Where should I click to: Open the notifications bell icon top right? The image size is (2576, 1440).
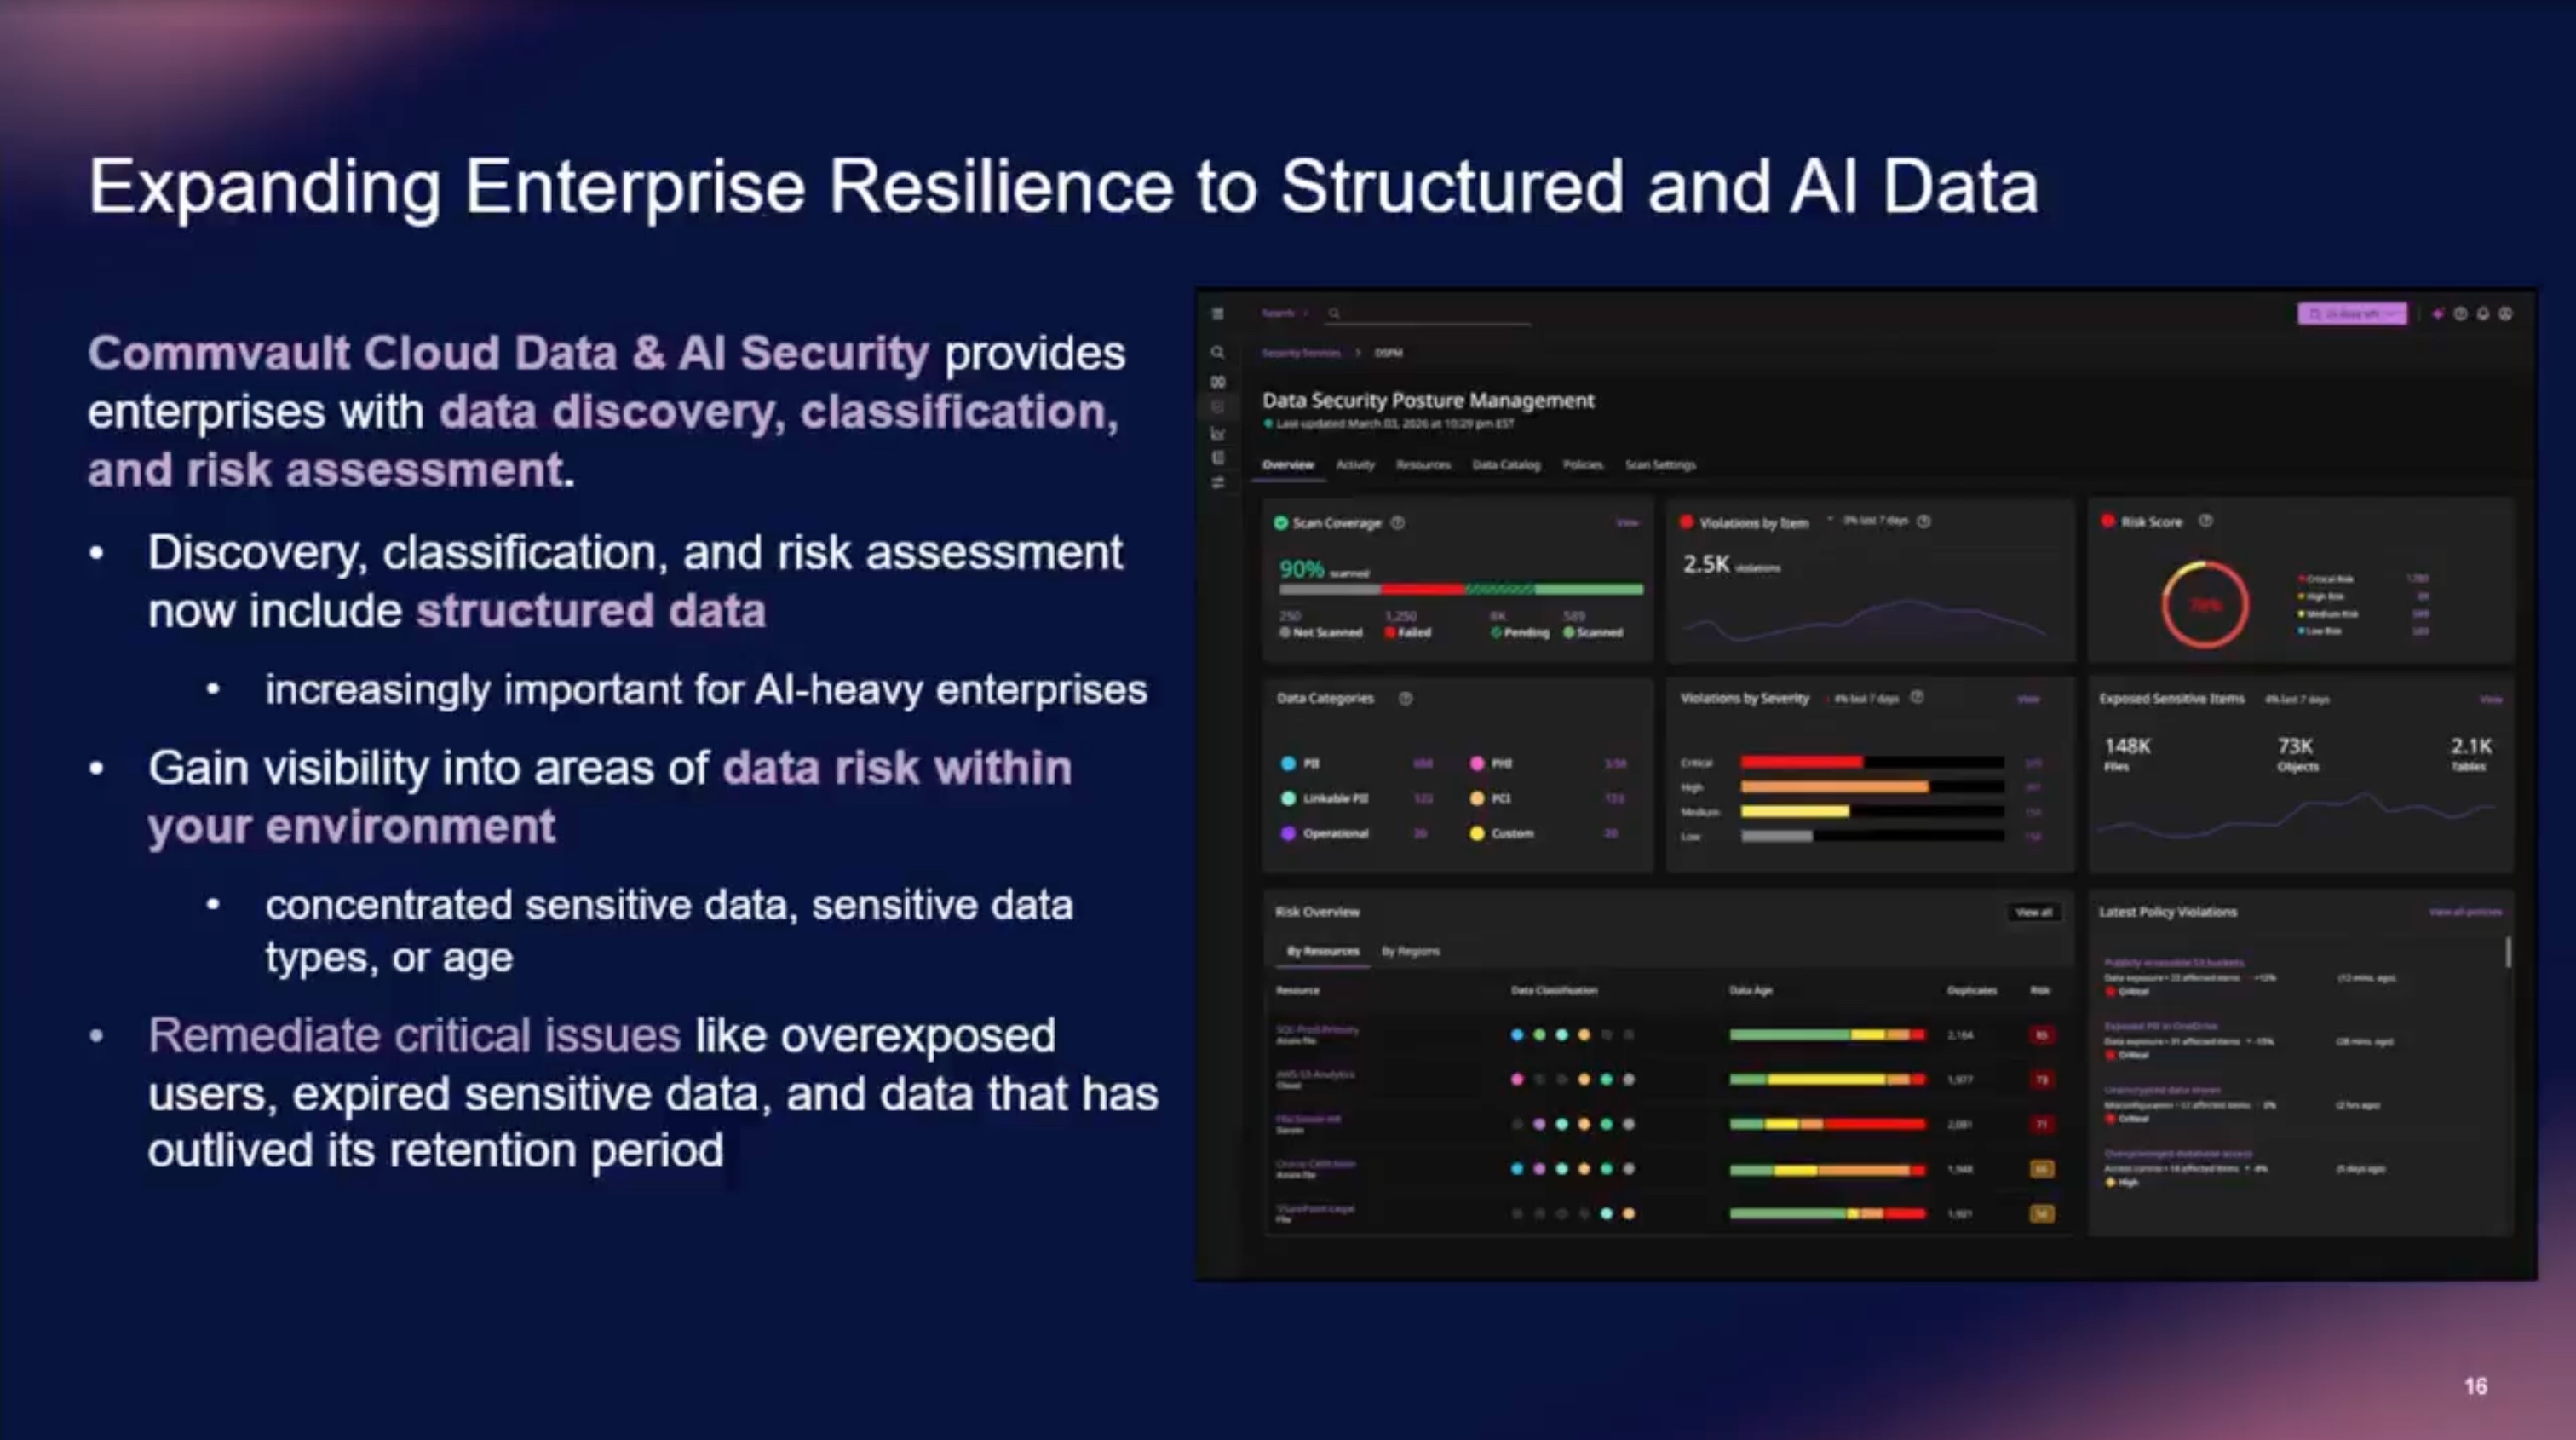pos(2483,313)
